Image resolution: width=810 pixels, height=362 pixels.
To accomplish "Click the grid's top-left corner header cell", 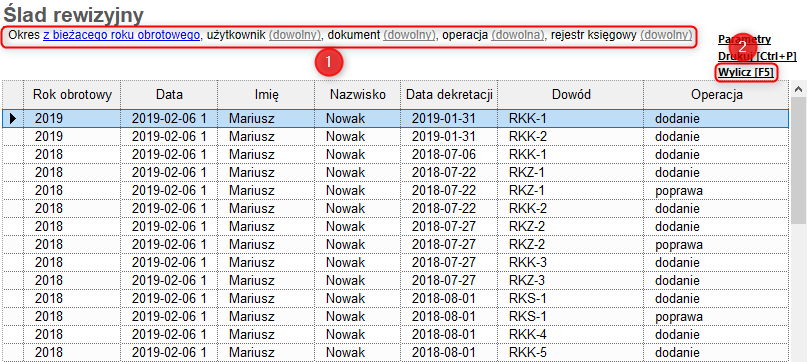I will pyautogui.click(x=13, y=95).
